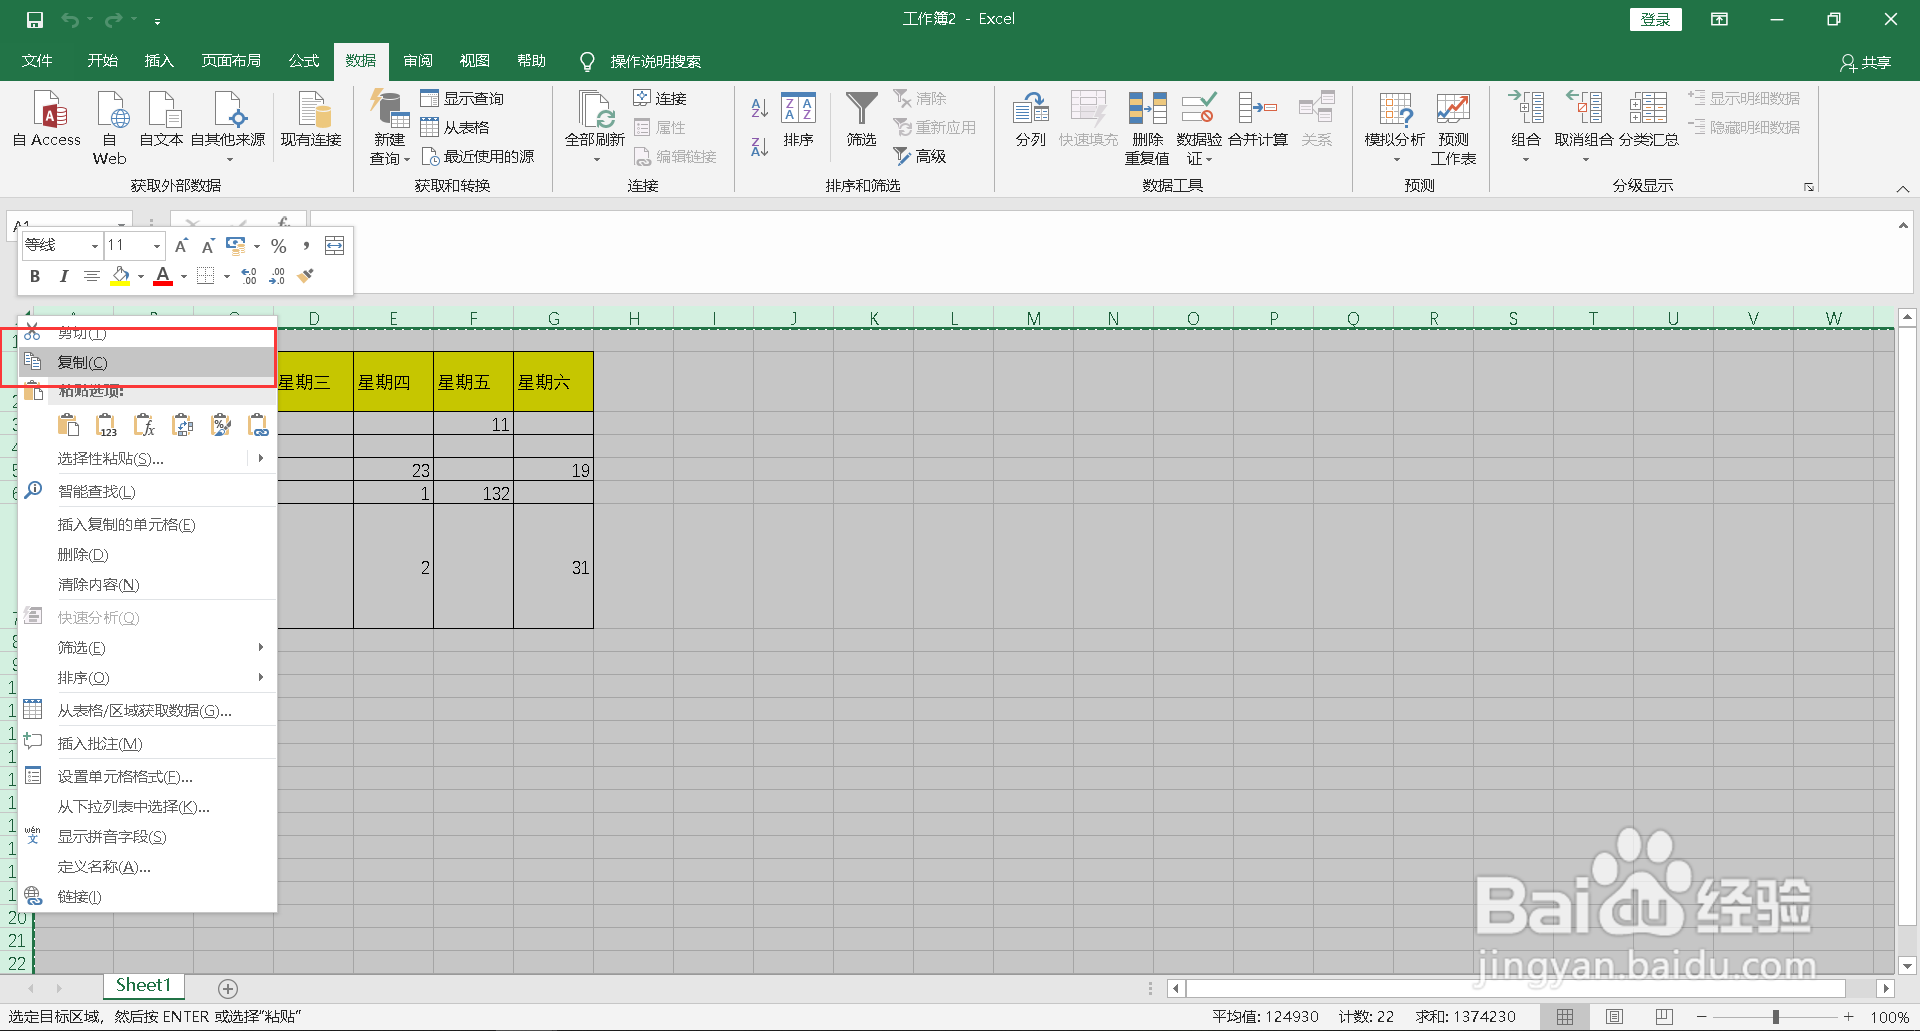Screen dimensions: 1920x1031
Task: Click Recent Sources (最近使用的源) button
Action: 478,156
